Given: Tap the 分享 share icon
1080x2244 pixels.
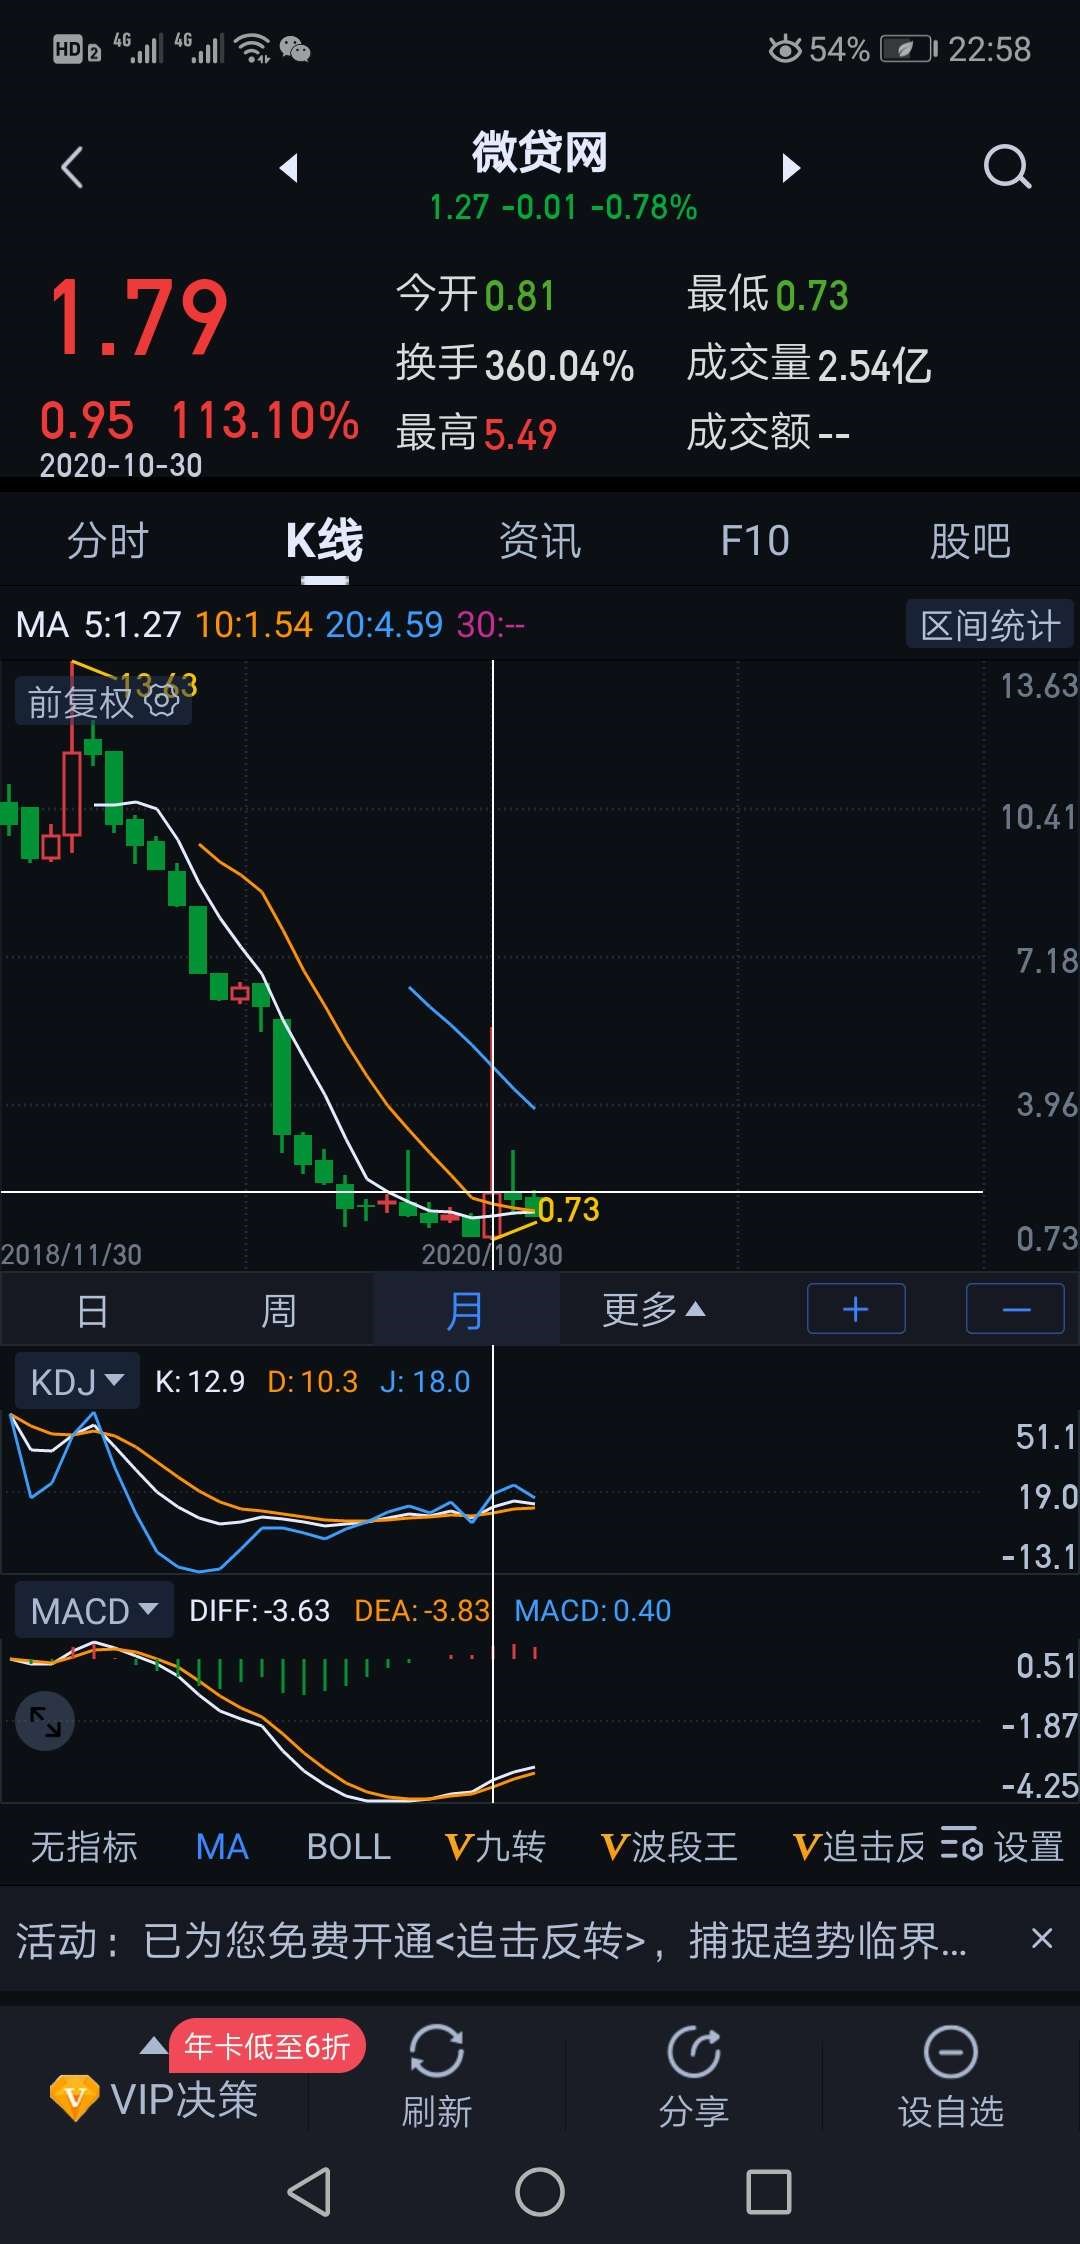Looking at the screenshot, I should click(x=694, y=2052).
